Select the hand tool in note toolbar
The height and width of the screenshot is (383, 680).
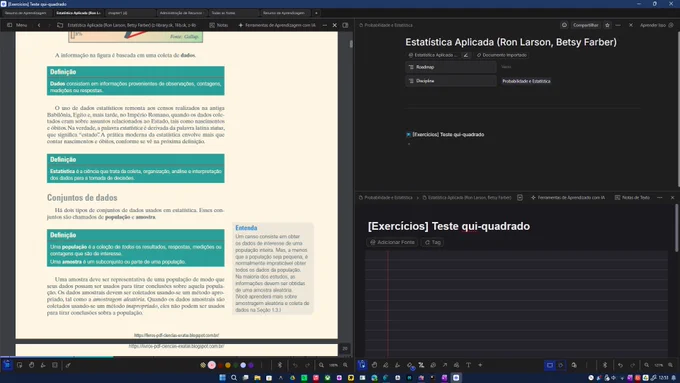tap(374, 365)
